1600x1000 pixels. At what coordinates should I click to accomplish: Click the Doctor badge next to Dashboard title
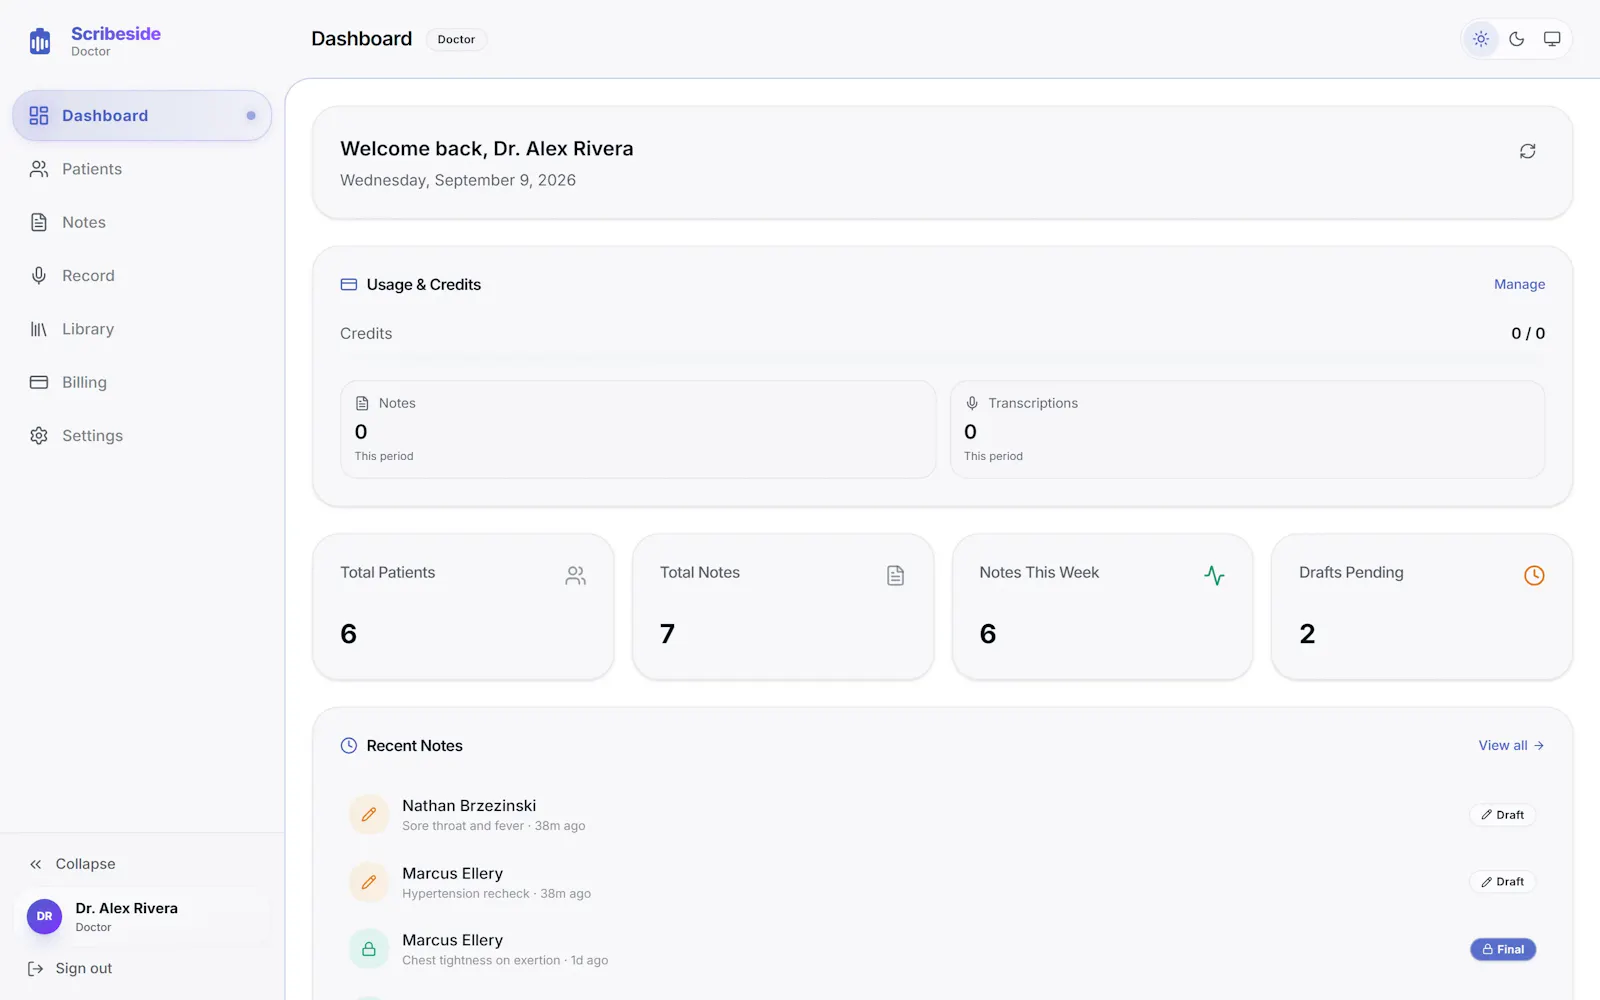[x=456, y=39]
